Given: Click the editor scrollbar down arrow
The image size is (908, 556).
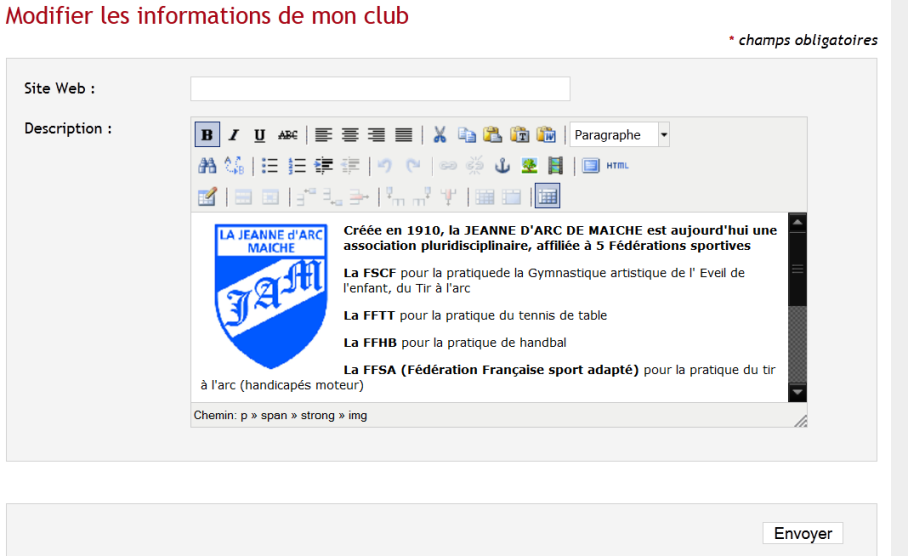Looking at the screenshot, I should click(797, 392).
